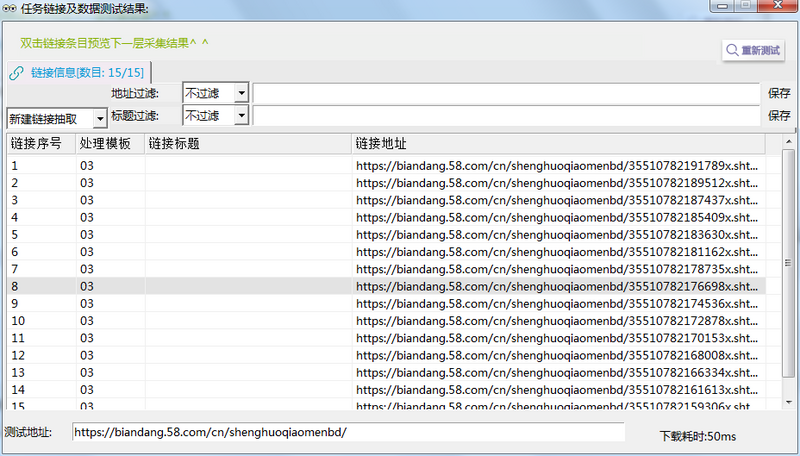Select link row ending 3551078219178​9x
800x456 pixels.
coord(386,165)
